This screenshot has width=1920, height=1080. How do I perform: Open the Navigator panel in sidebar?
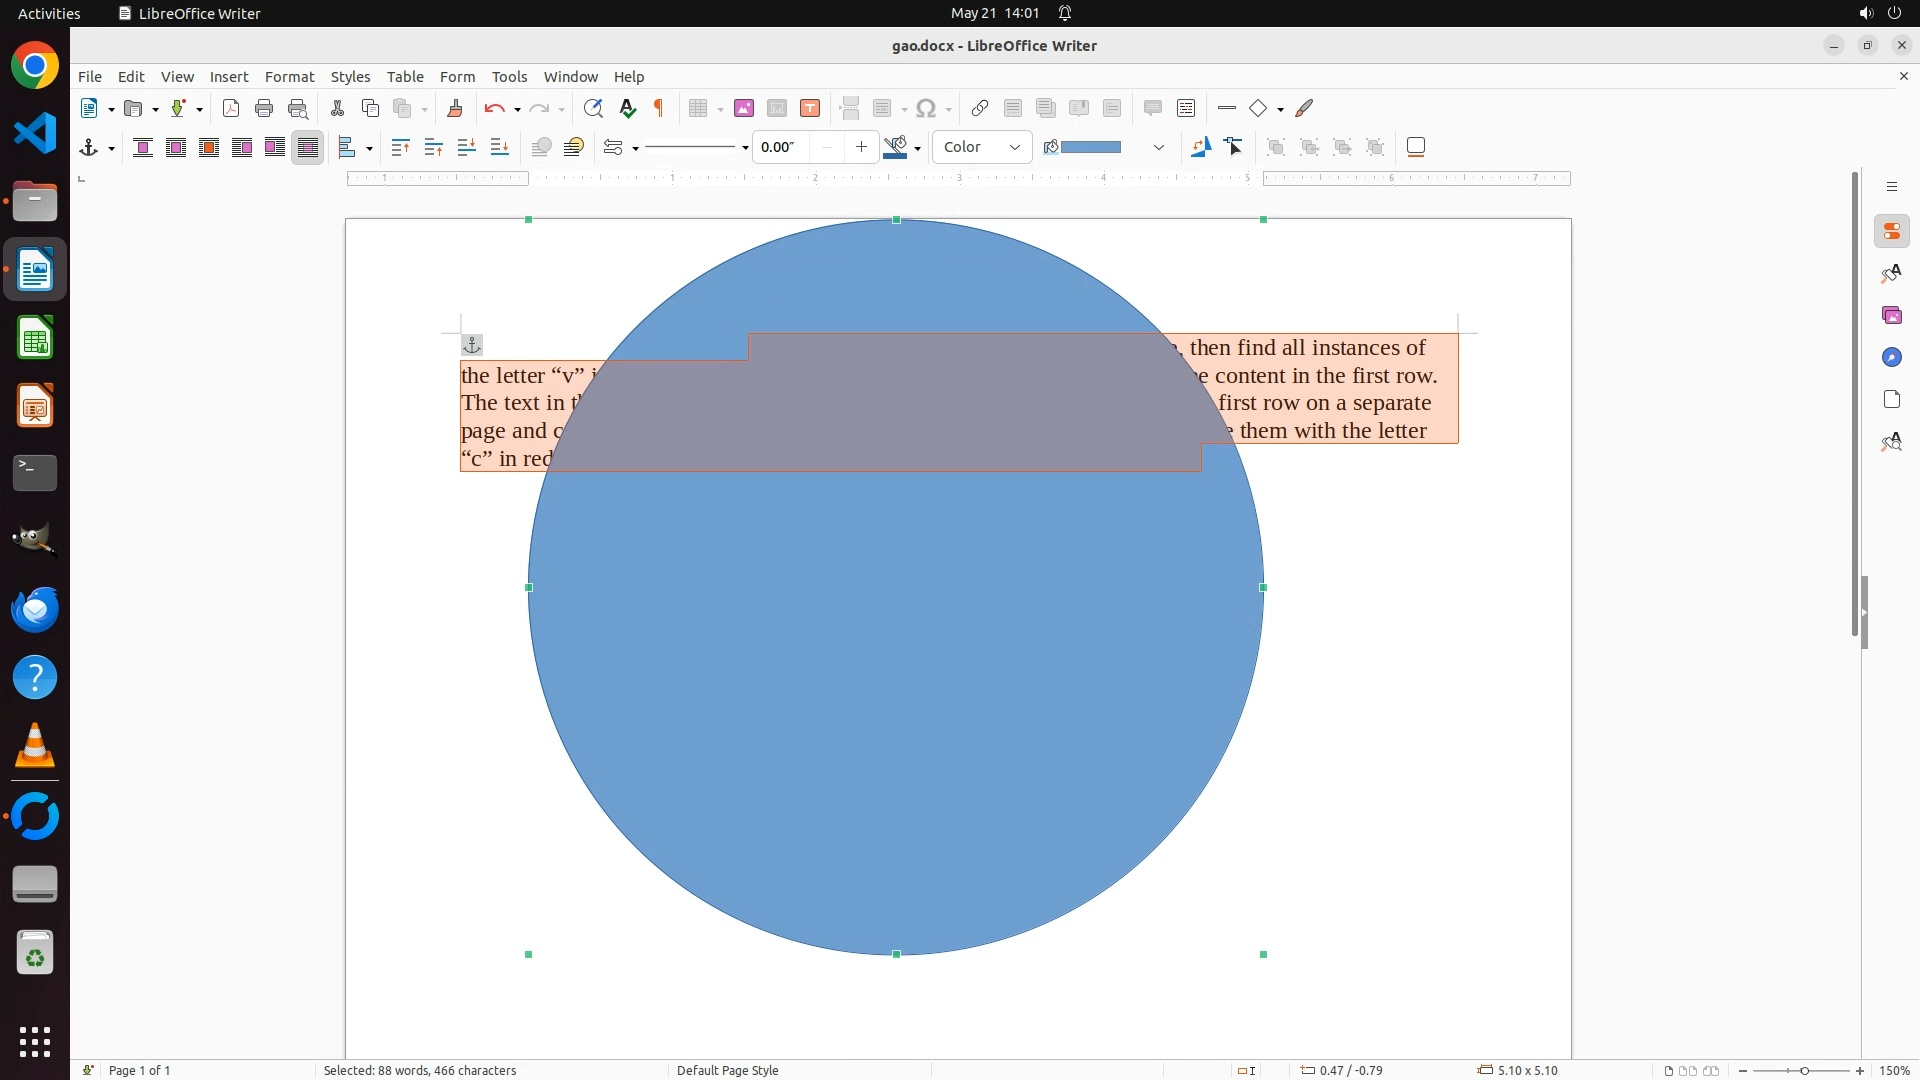click(x=1891, y=357)
